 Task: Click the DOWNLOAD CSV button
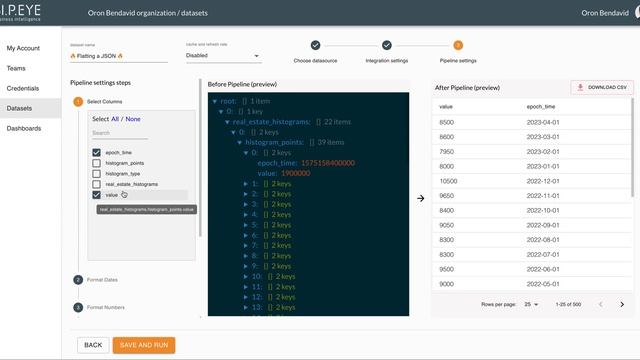pyautogui.click(x=602, y=87)
